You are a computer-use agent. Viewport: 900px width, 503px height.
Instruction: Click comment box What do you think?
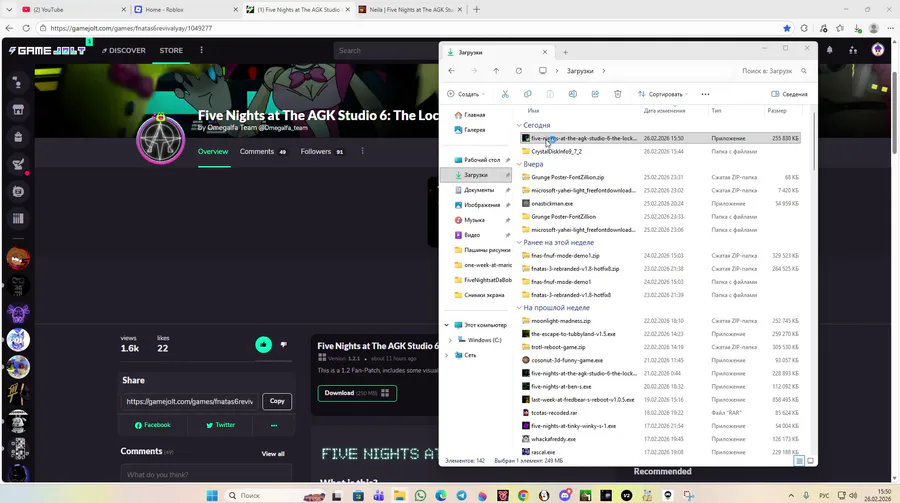tap(206, 474)
